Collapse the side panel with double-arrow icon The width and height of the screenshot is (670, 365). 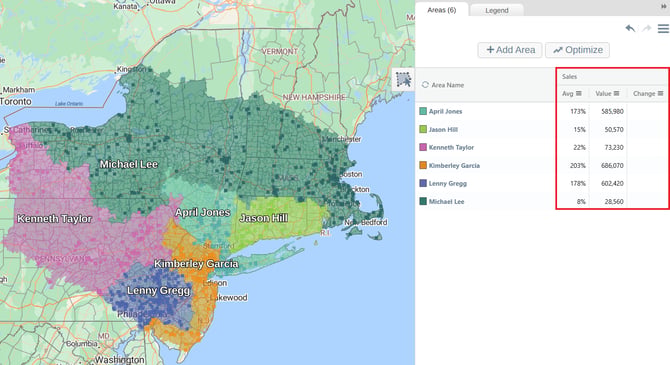664,6
